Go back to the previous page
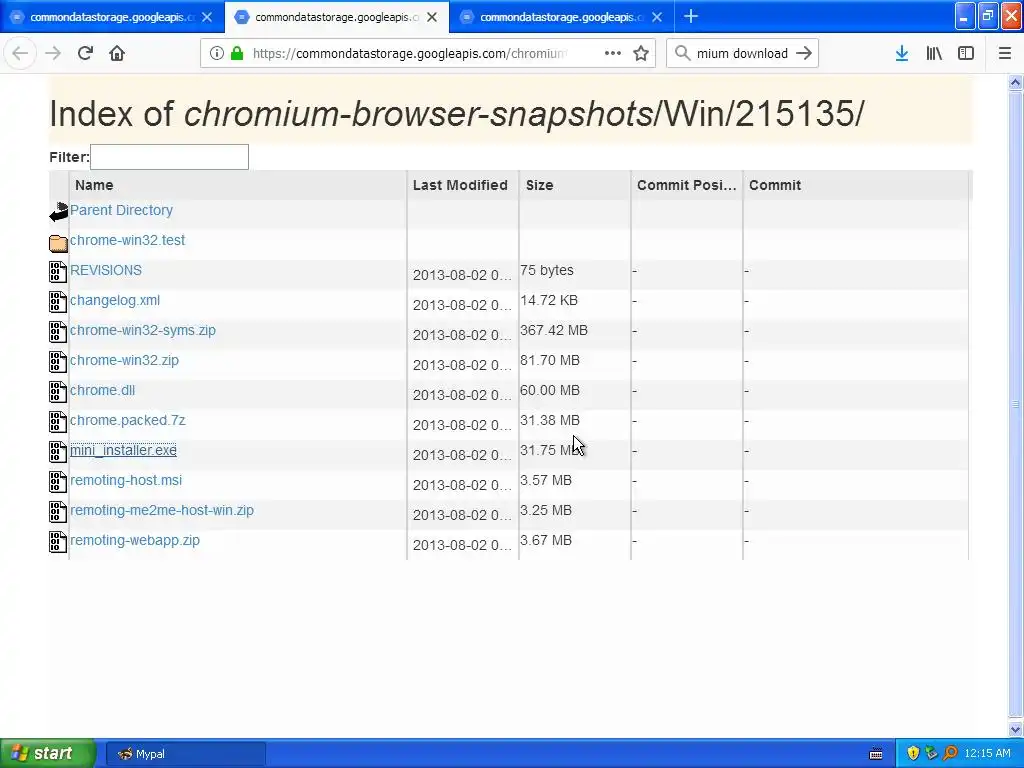 tap(20, 53)
